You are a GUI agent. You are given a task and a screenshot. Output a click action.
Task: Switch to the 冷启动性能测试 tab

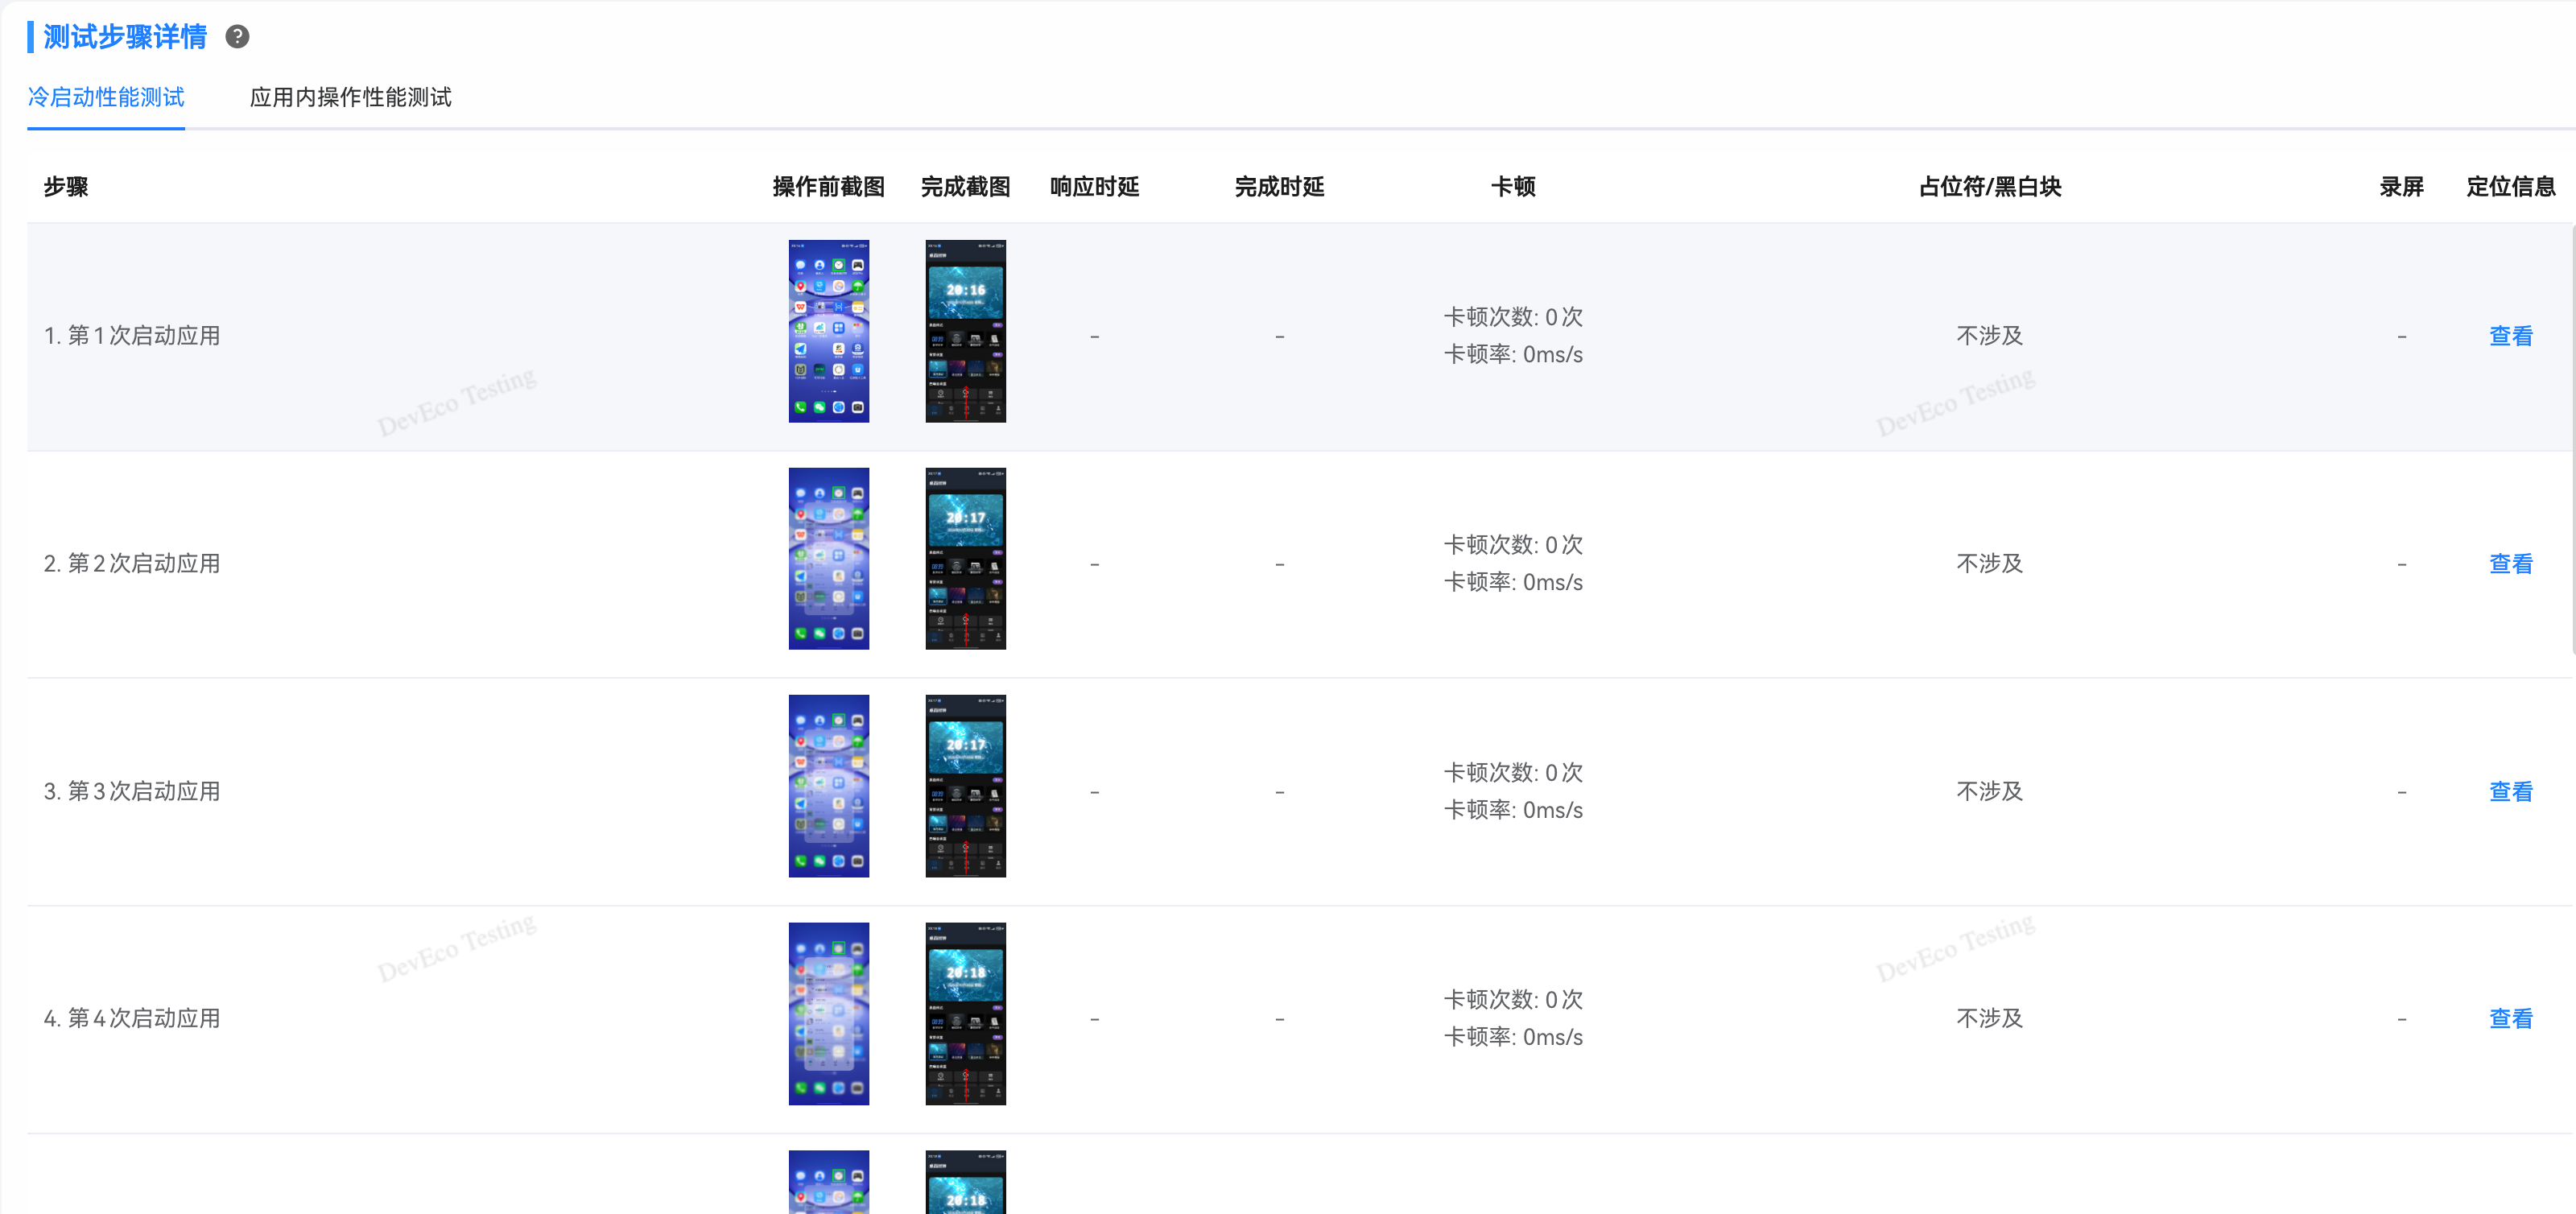(106, 97)
